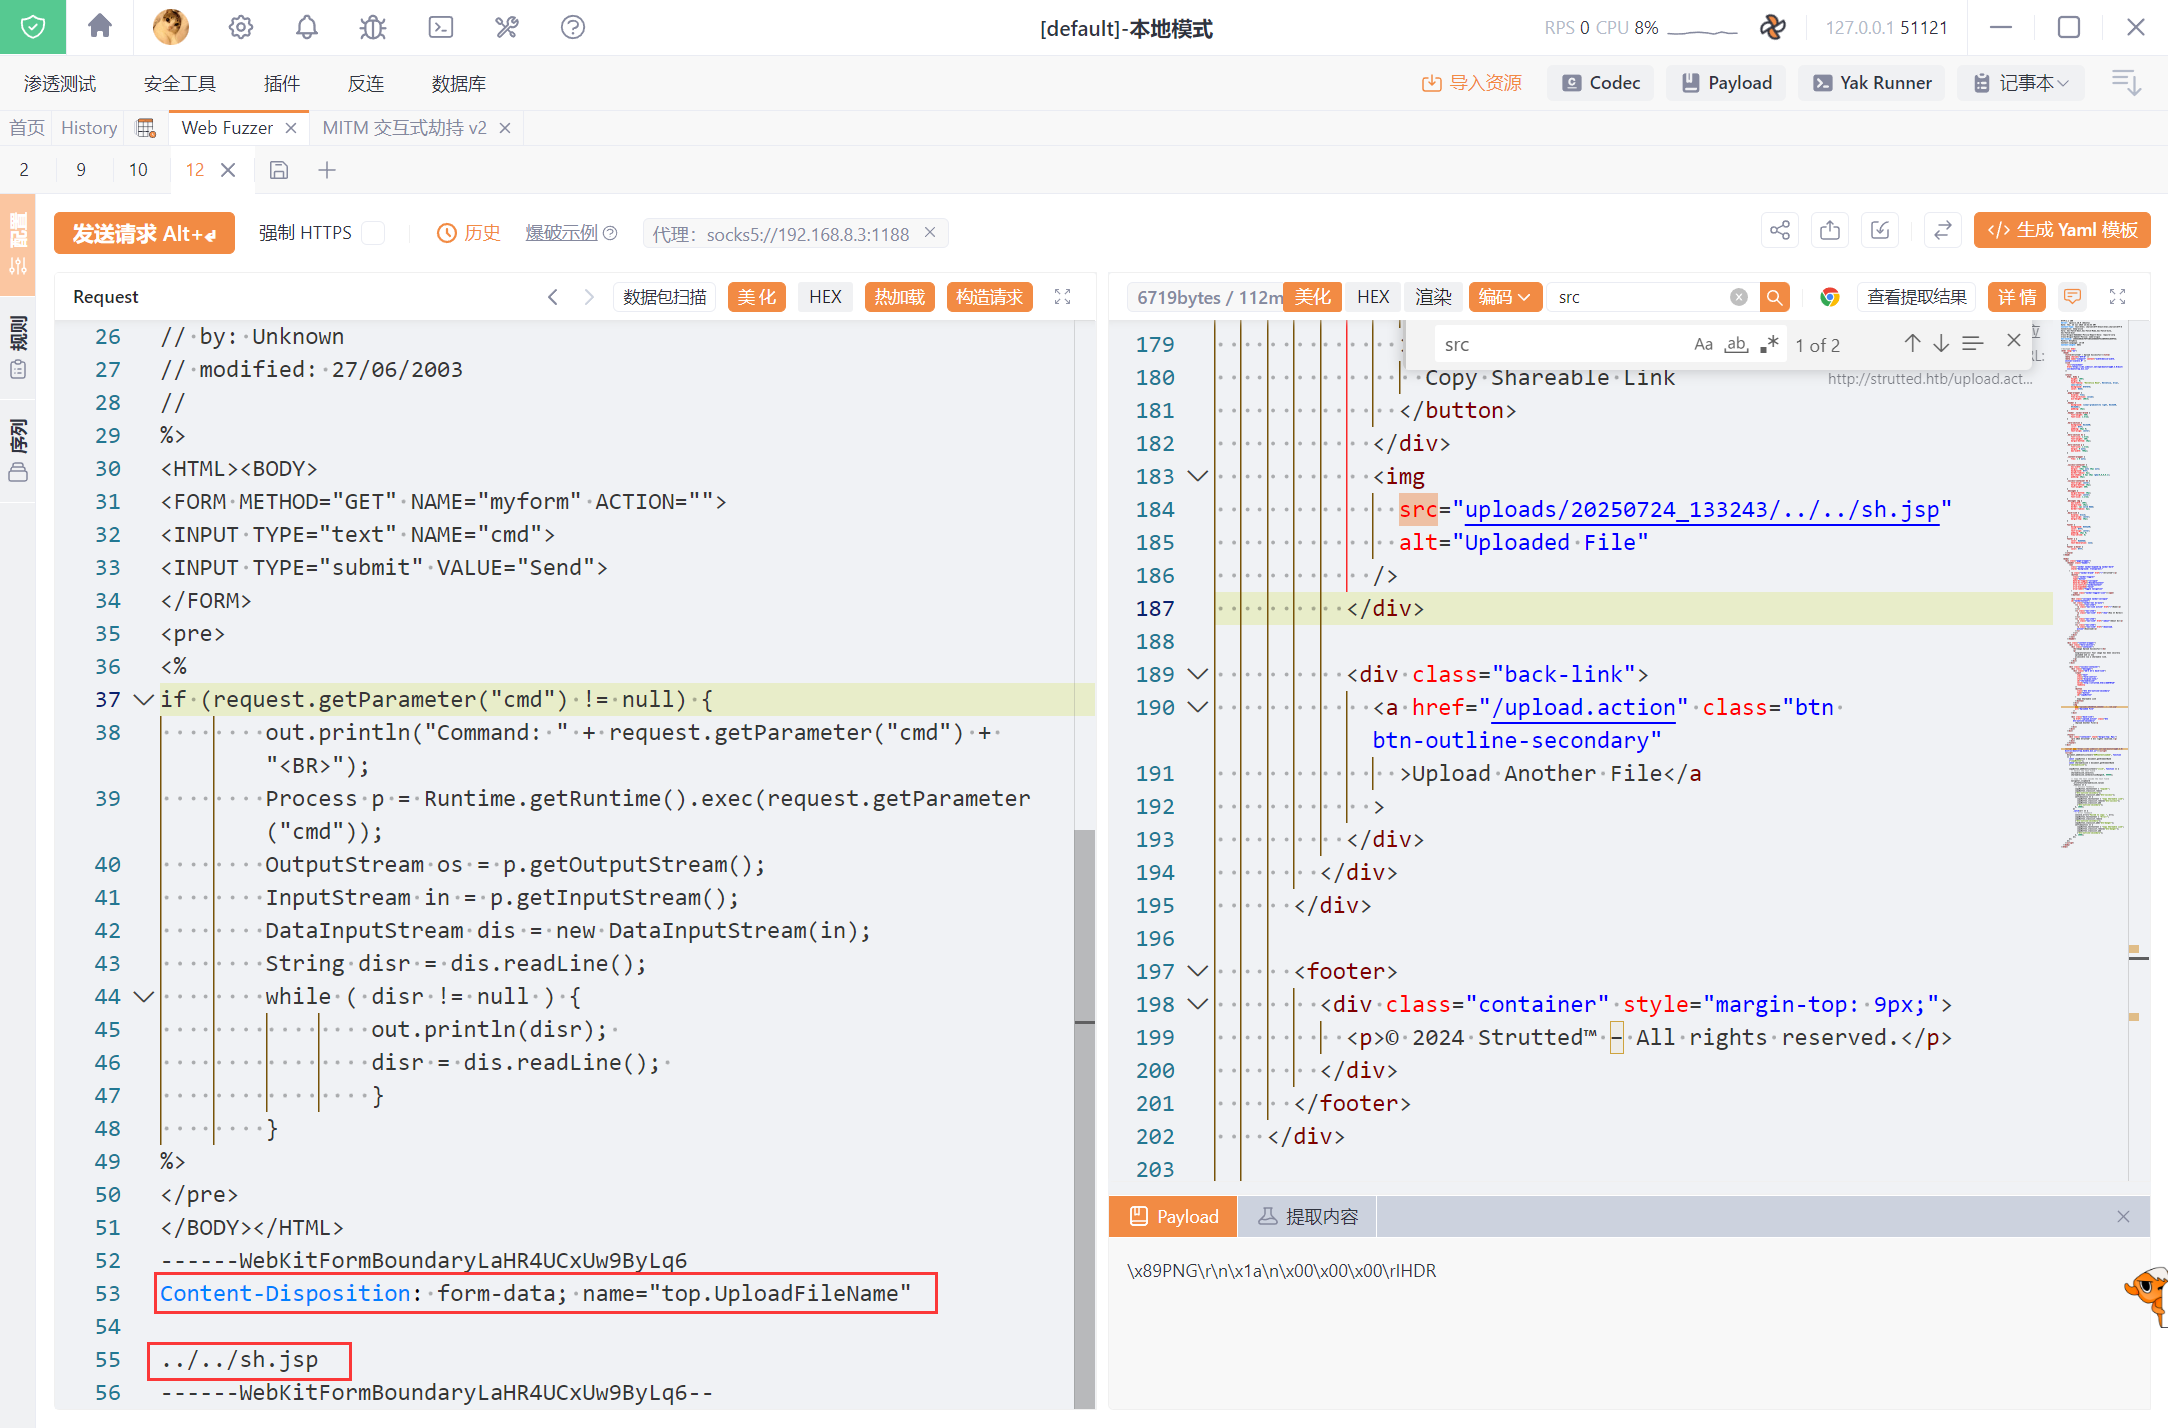Toggle match case option in find box

point(1703,345)
